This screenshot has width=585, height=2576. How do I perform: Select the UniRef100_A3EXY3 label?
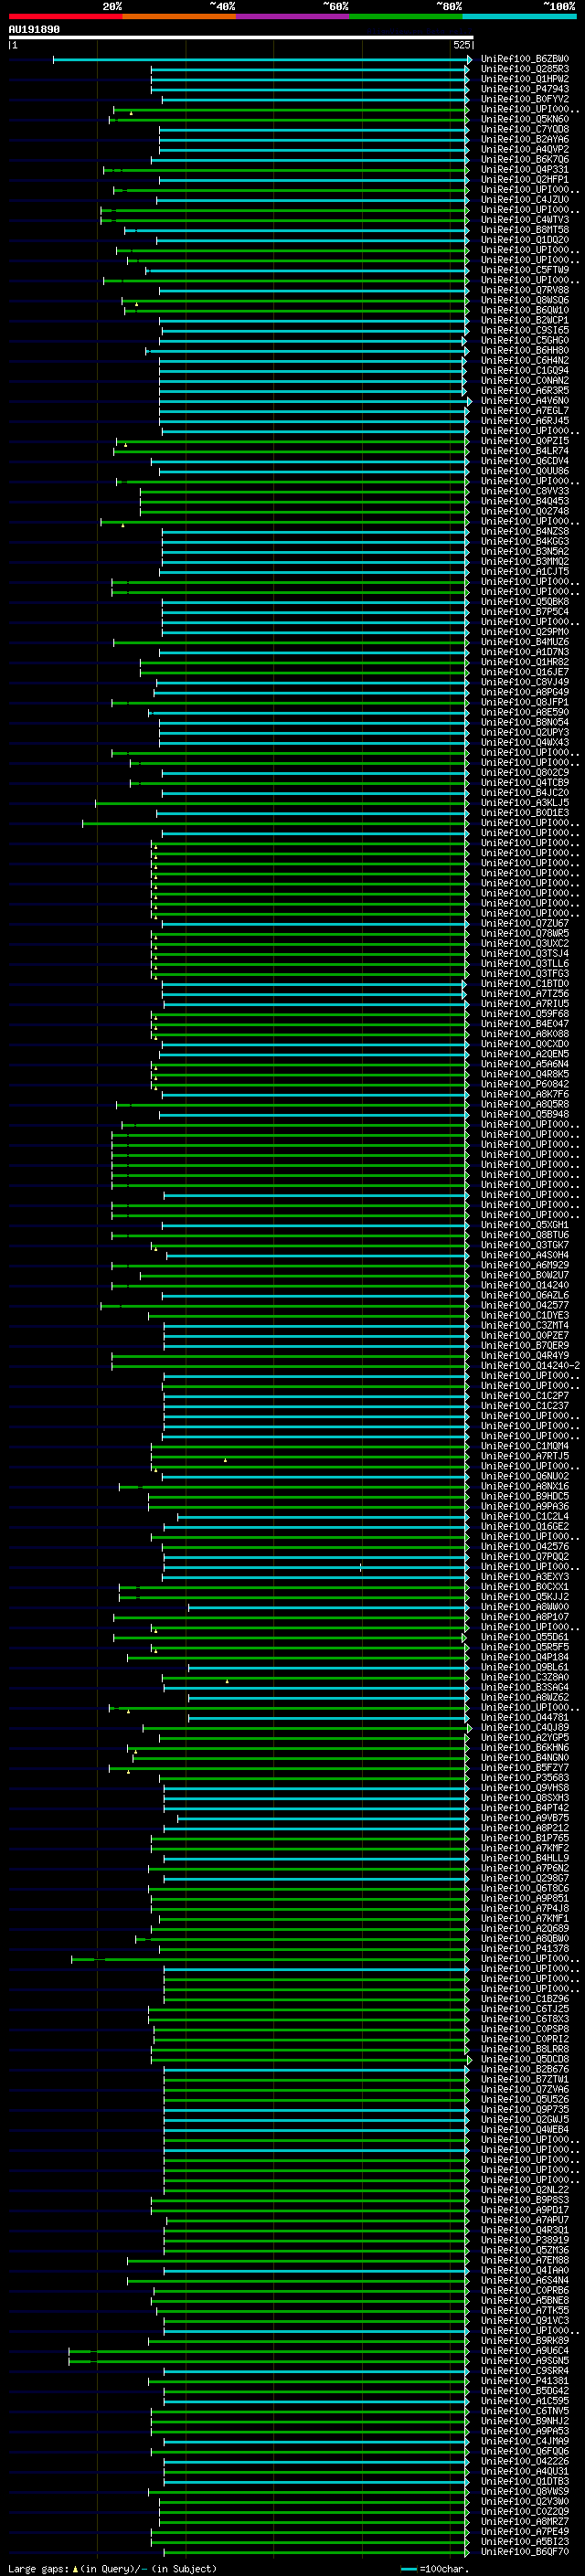pos(525,1577)
